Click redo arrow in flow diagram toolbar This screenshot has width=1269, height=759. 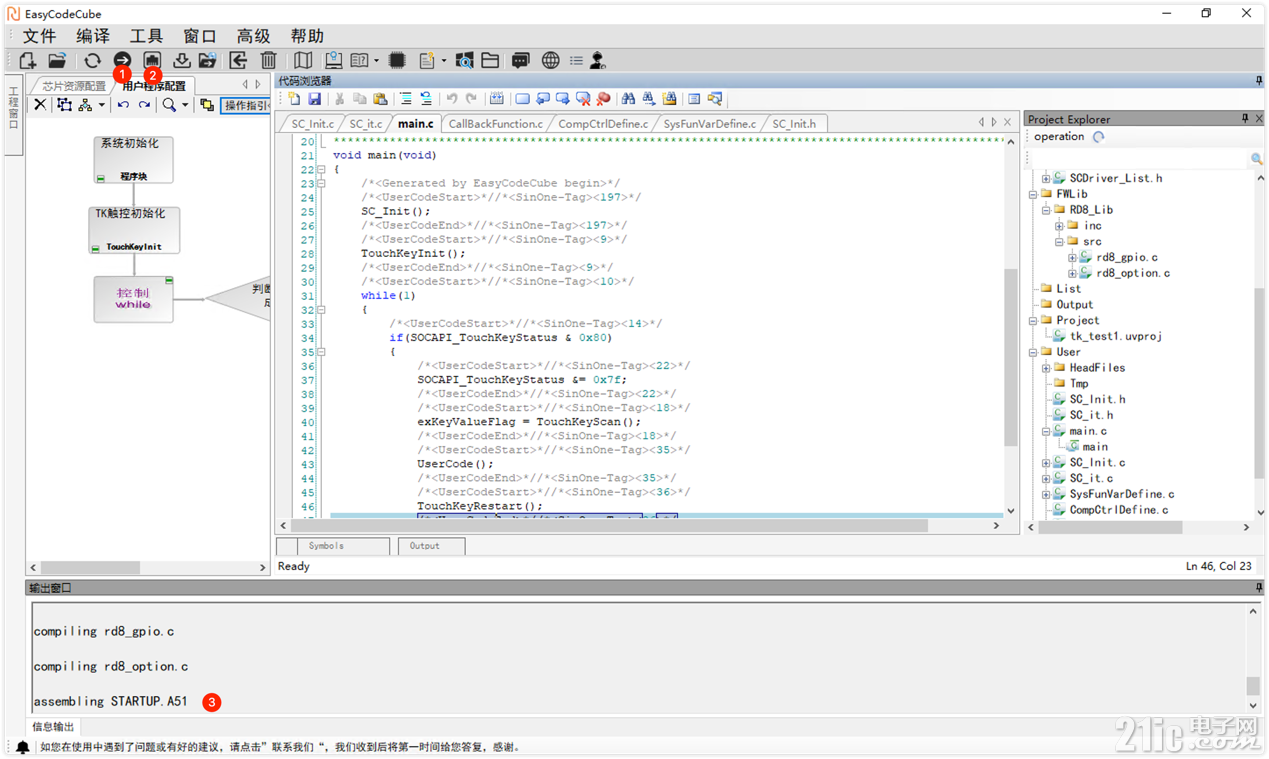[144, 105]
